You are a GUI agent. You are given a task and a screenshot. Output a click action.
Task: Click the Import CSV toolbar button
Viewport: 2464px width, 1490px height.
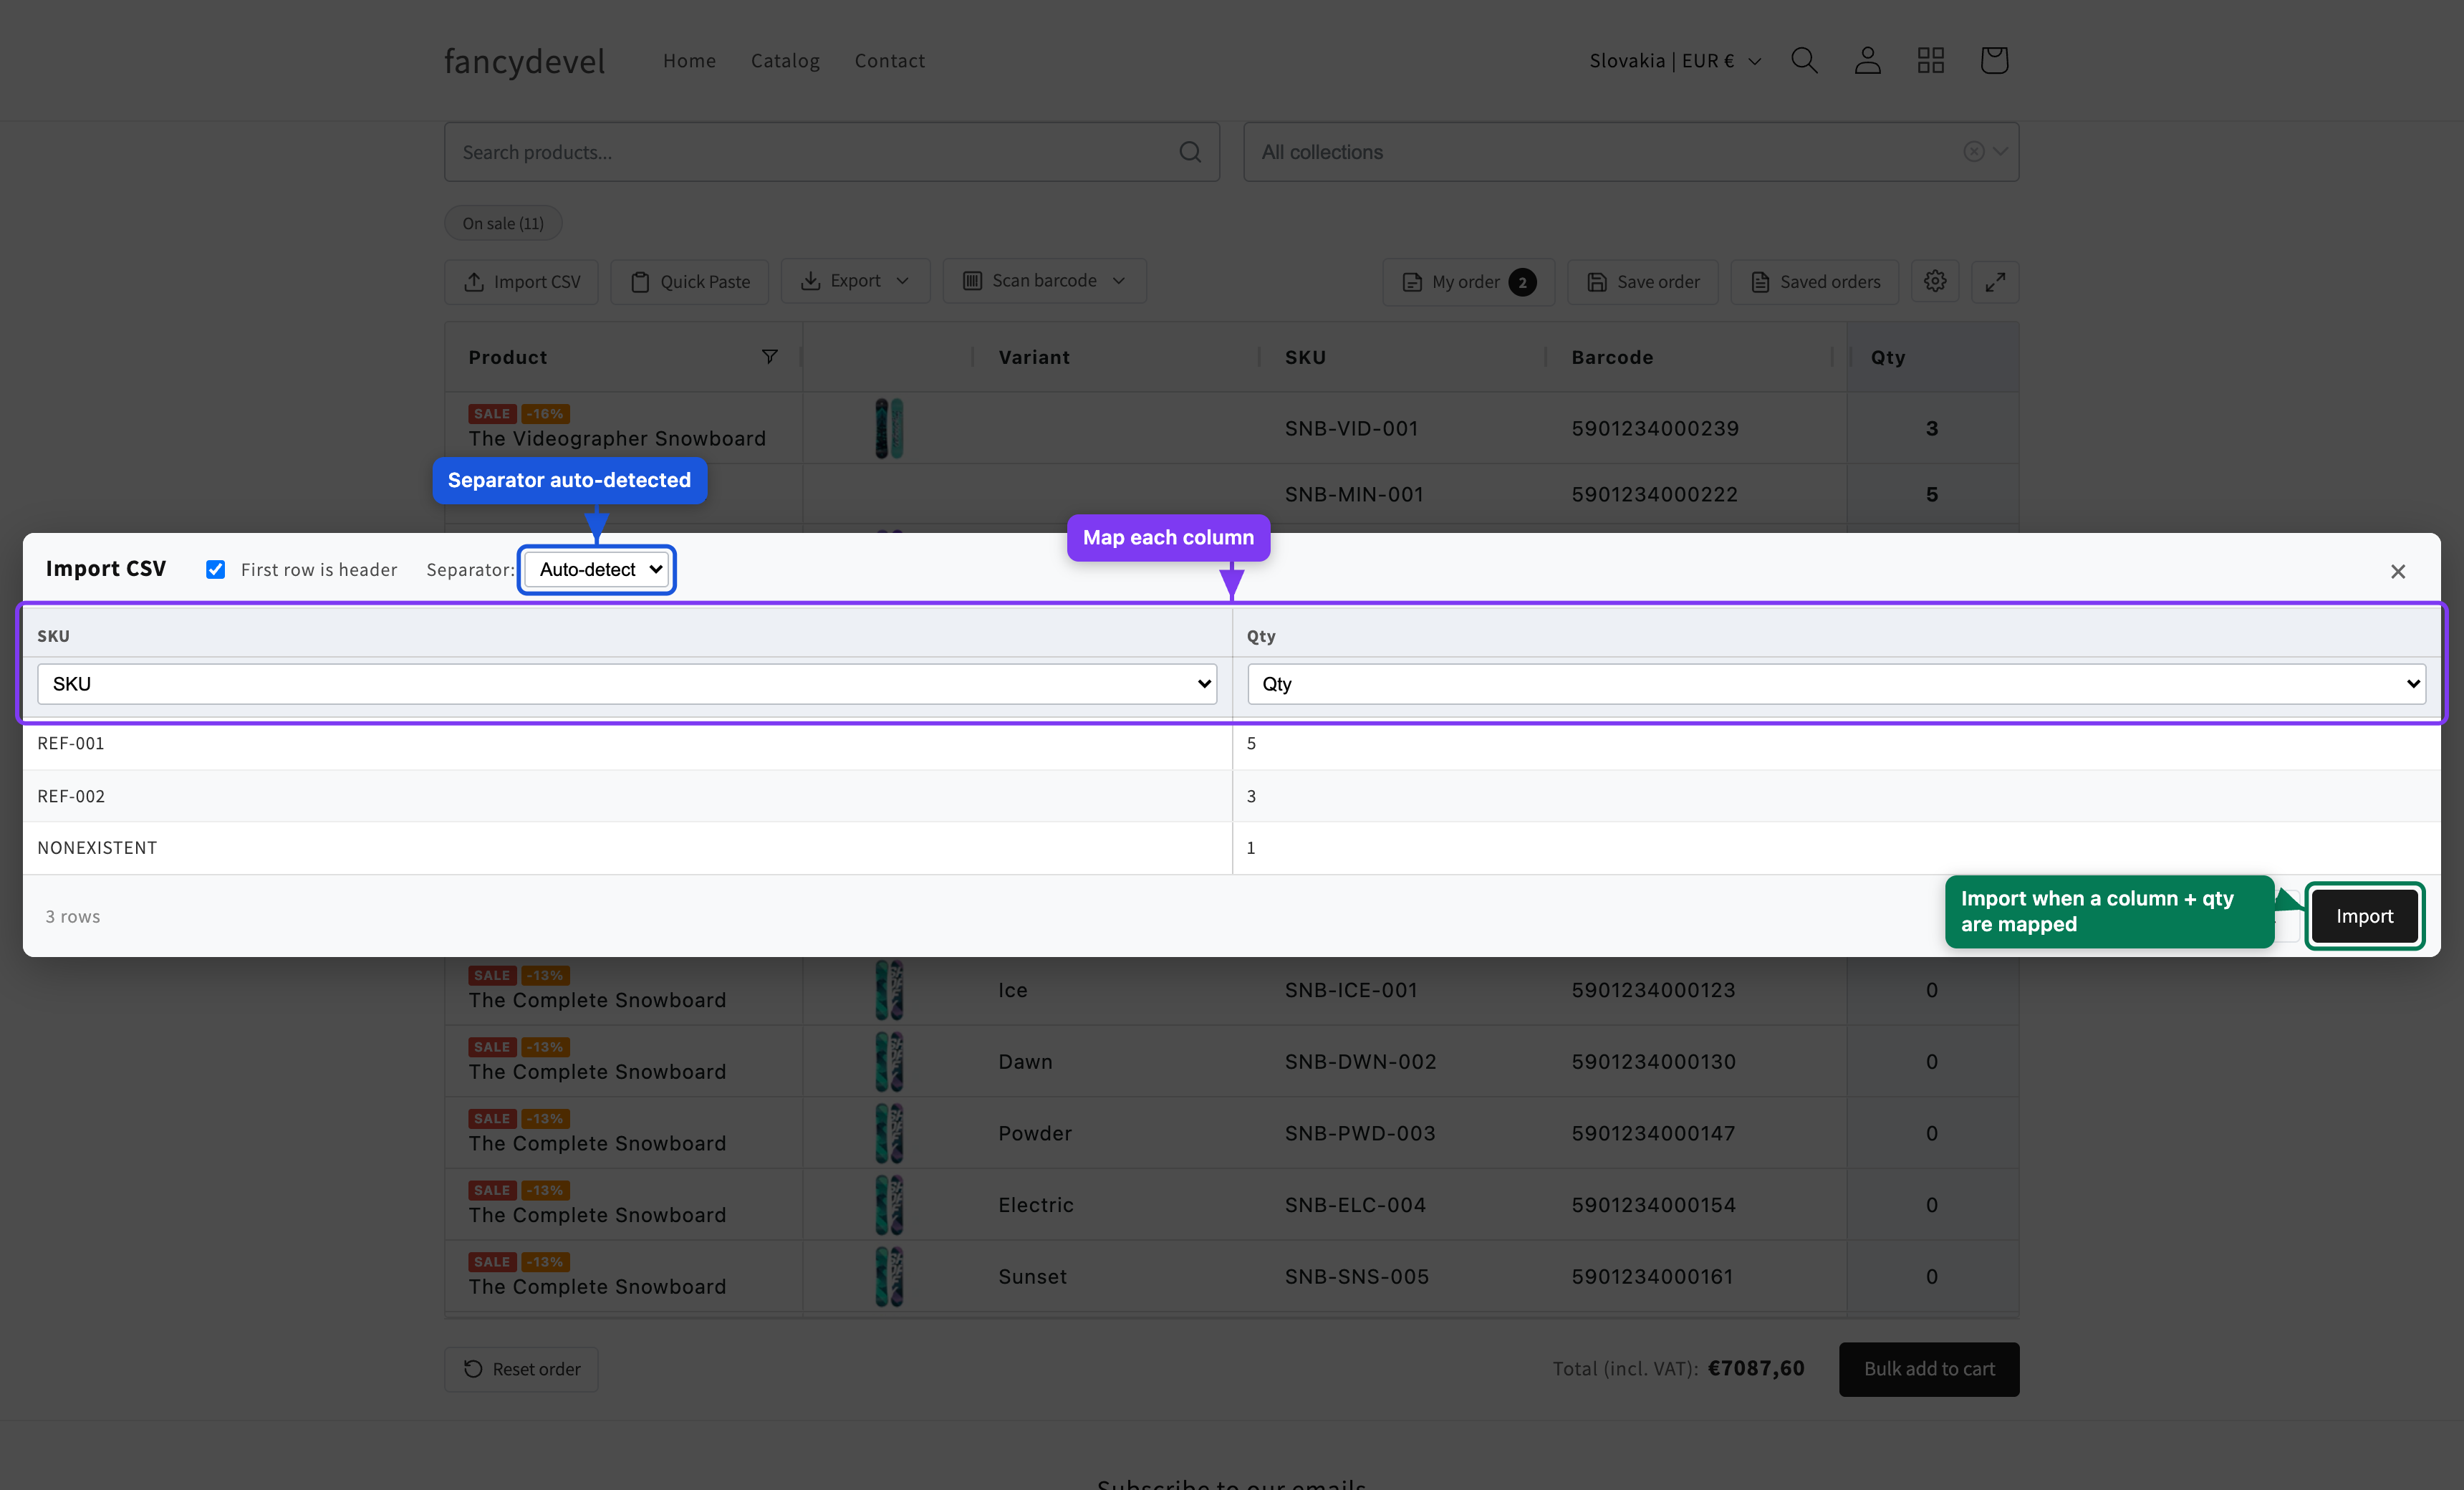point(521,282)
